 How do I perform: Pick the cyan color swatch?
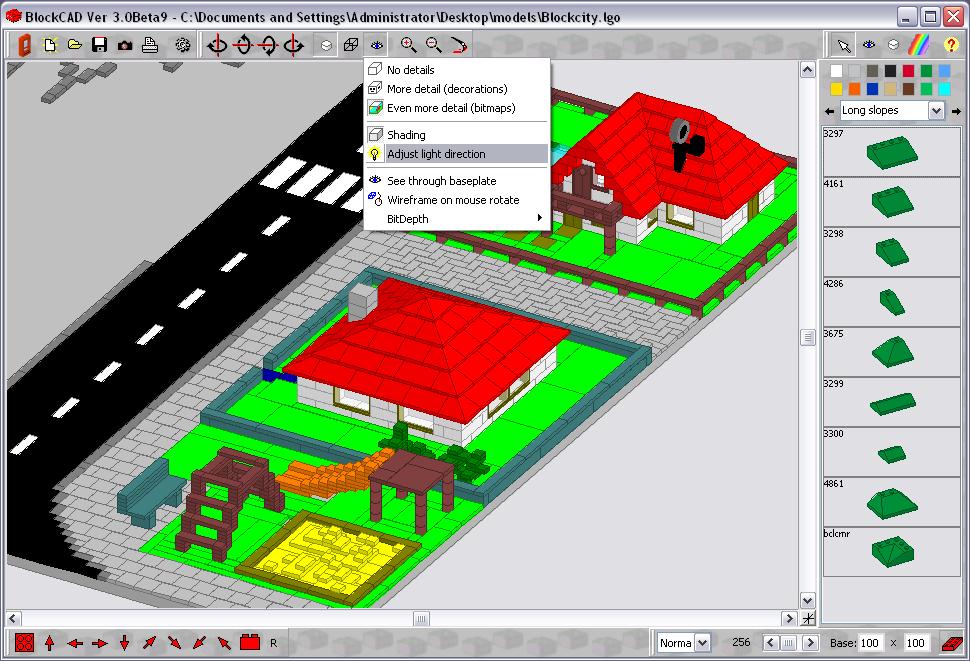944,89
